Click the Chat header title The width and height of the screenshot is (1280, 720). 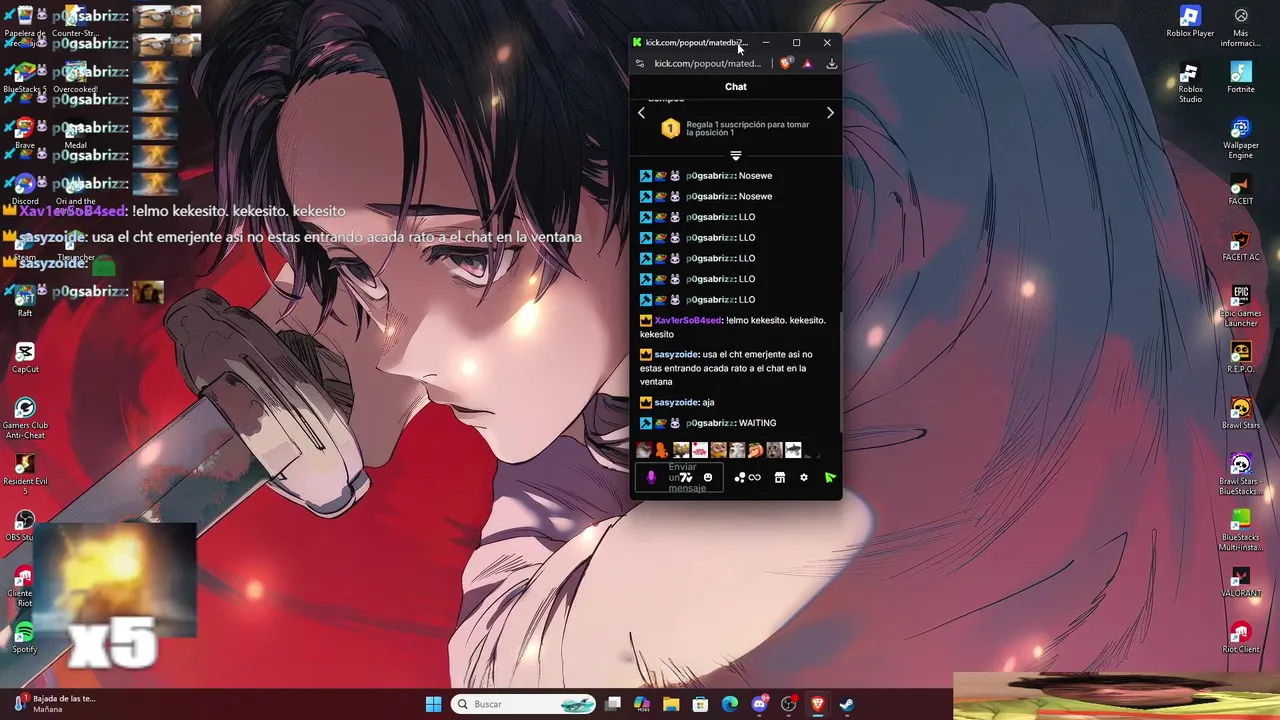point(736,87)
